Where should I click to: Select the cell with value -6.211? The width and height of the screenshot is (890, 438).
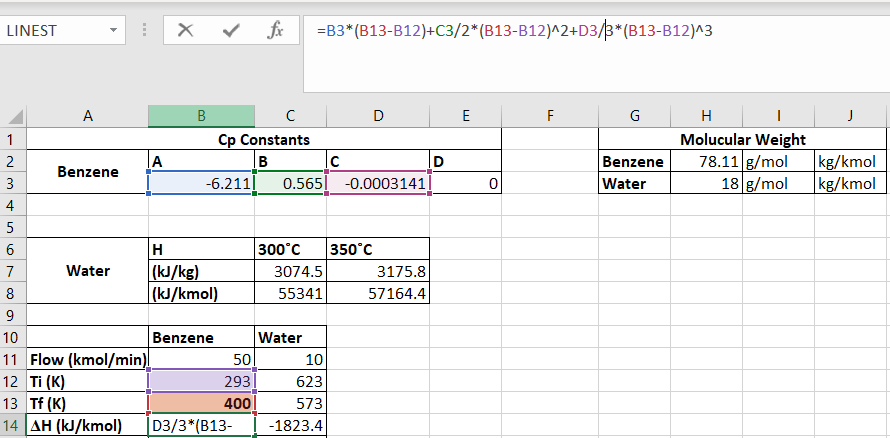(x=201, y=183)
